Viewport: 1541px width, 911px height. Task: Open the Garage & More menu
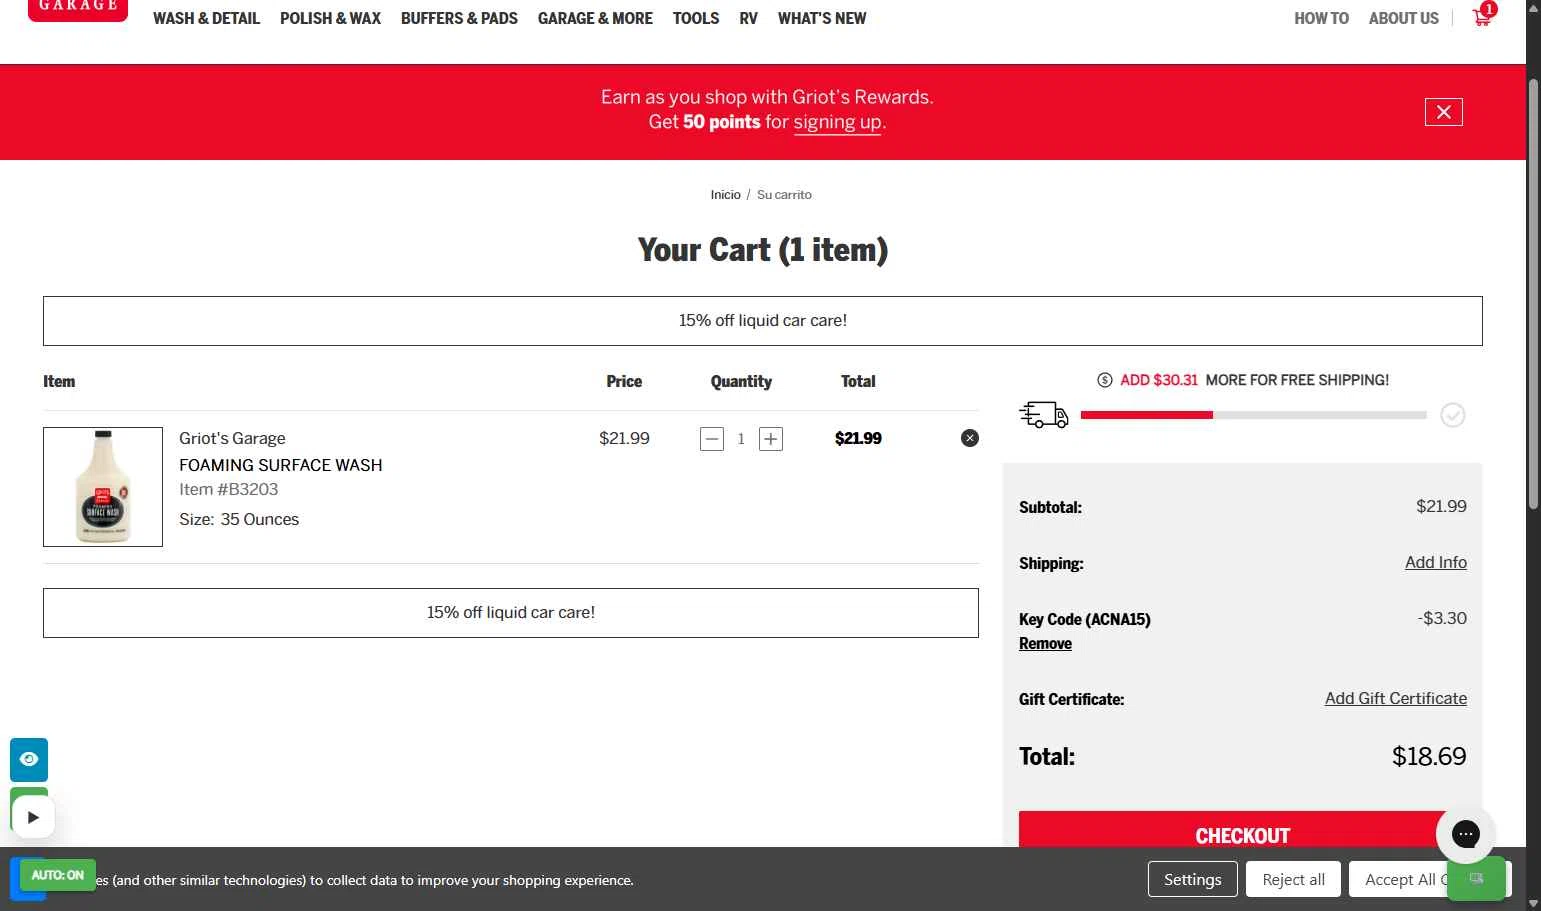(x=595, y=18)
